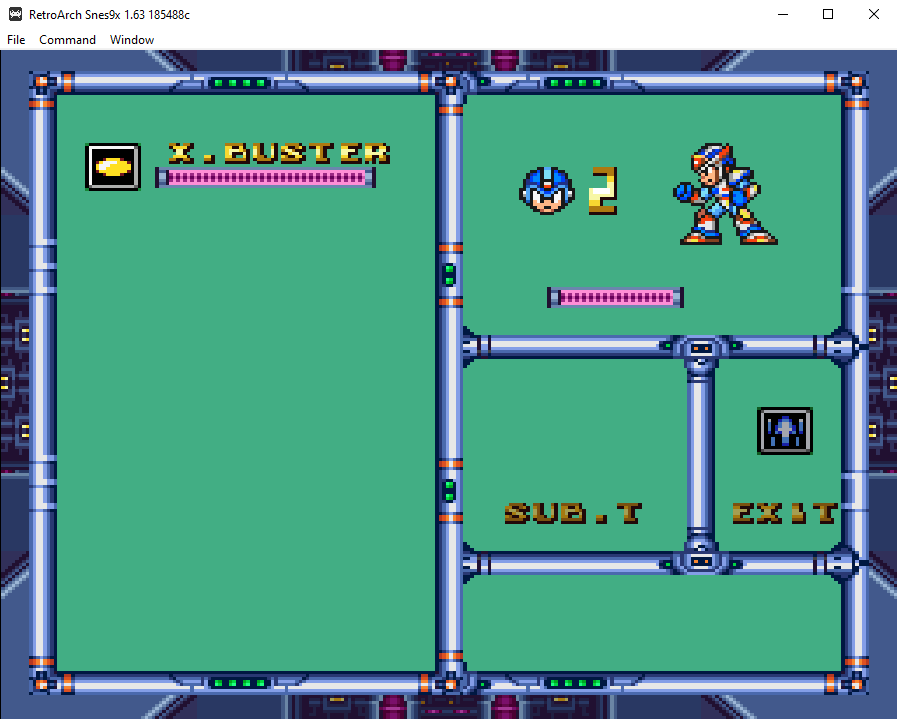Click the RetroArch app icon in title bar
This screenshot has height=719, width=897.
(x=15, y=14)
